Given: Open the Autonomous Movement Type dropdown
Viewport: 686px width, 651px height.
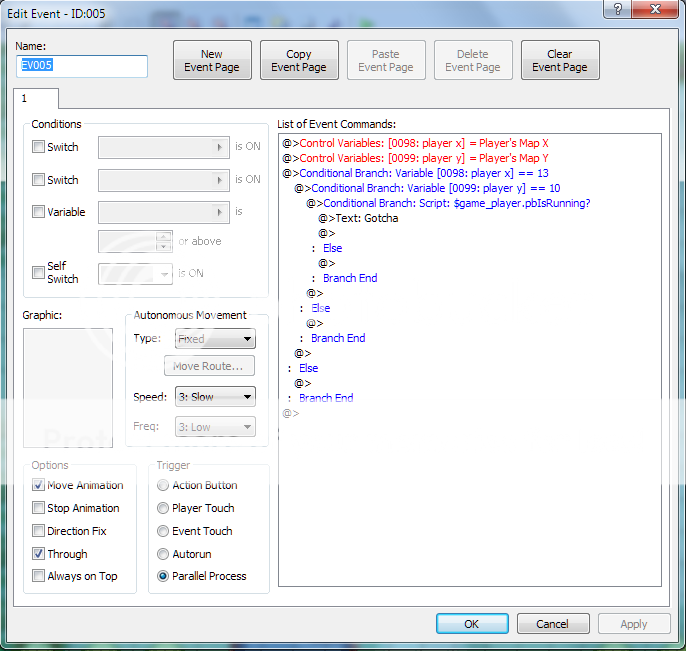Looking at the screenshot, I should coord(215,339).
